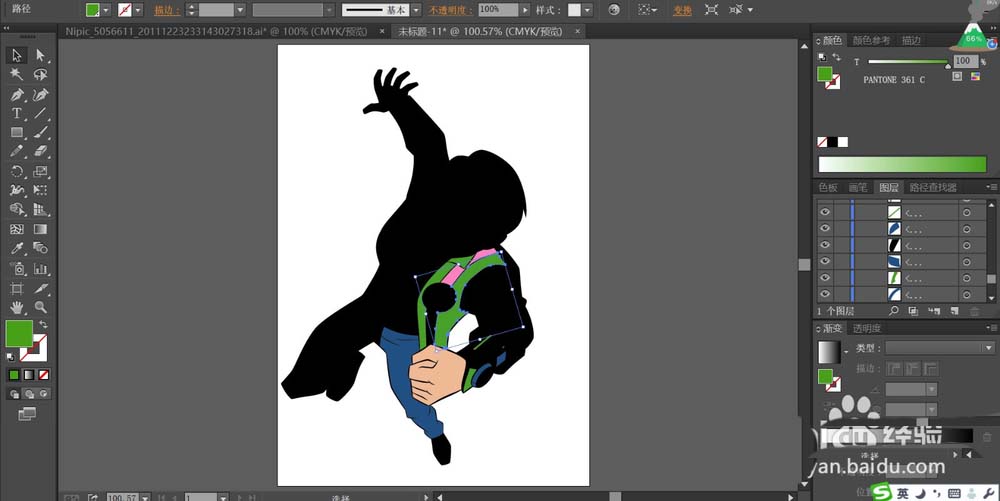
Task: Toggle visibility eye of fifth layer row
Action: (x=825, y=278)
